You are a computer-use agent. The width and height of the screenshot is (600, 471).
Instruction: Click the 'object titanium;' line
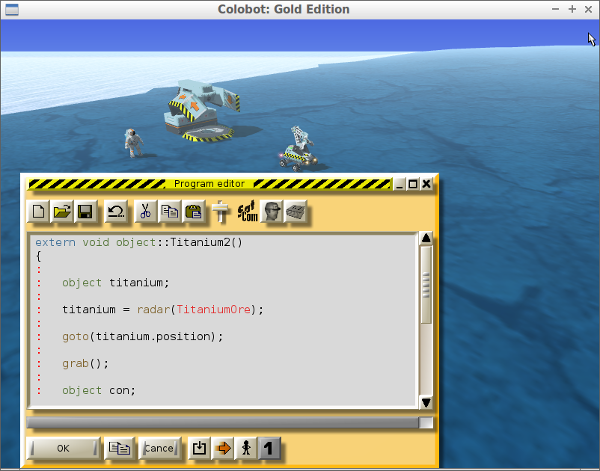pos(116,283)
